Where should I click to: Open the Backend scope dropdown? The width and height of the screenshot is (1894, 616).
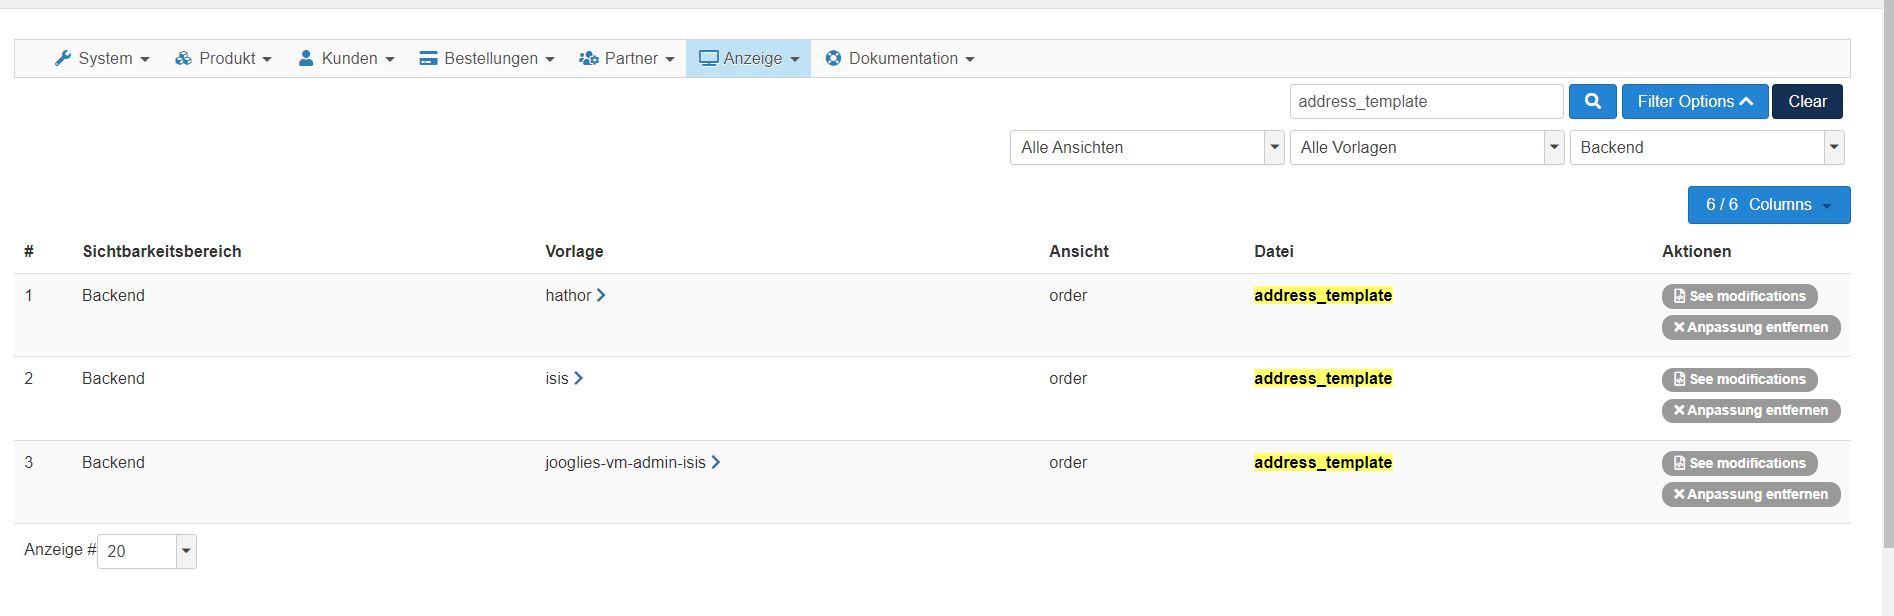coord(1706,148)
